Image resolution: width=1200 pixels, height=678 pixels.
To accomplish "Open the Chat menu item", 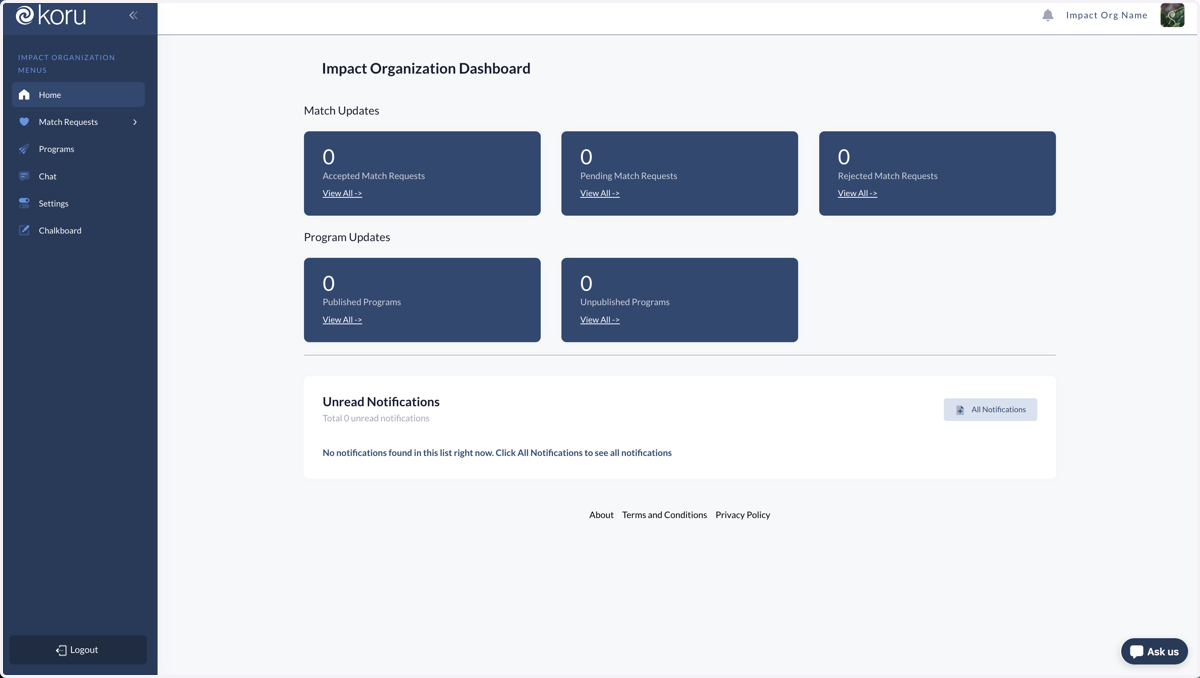I will point(78,176).
